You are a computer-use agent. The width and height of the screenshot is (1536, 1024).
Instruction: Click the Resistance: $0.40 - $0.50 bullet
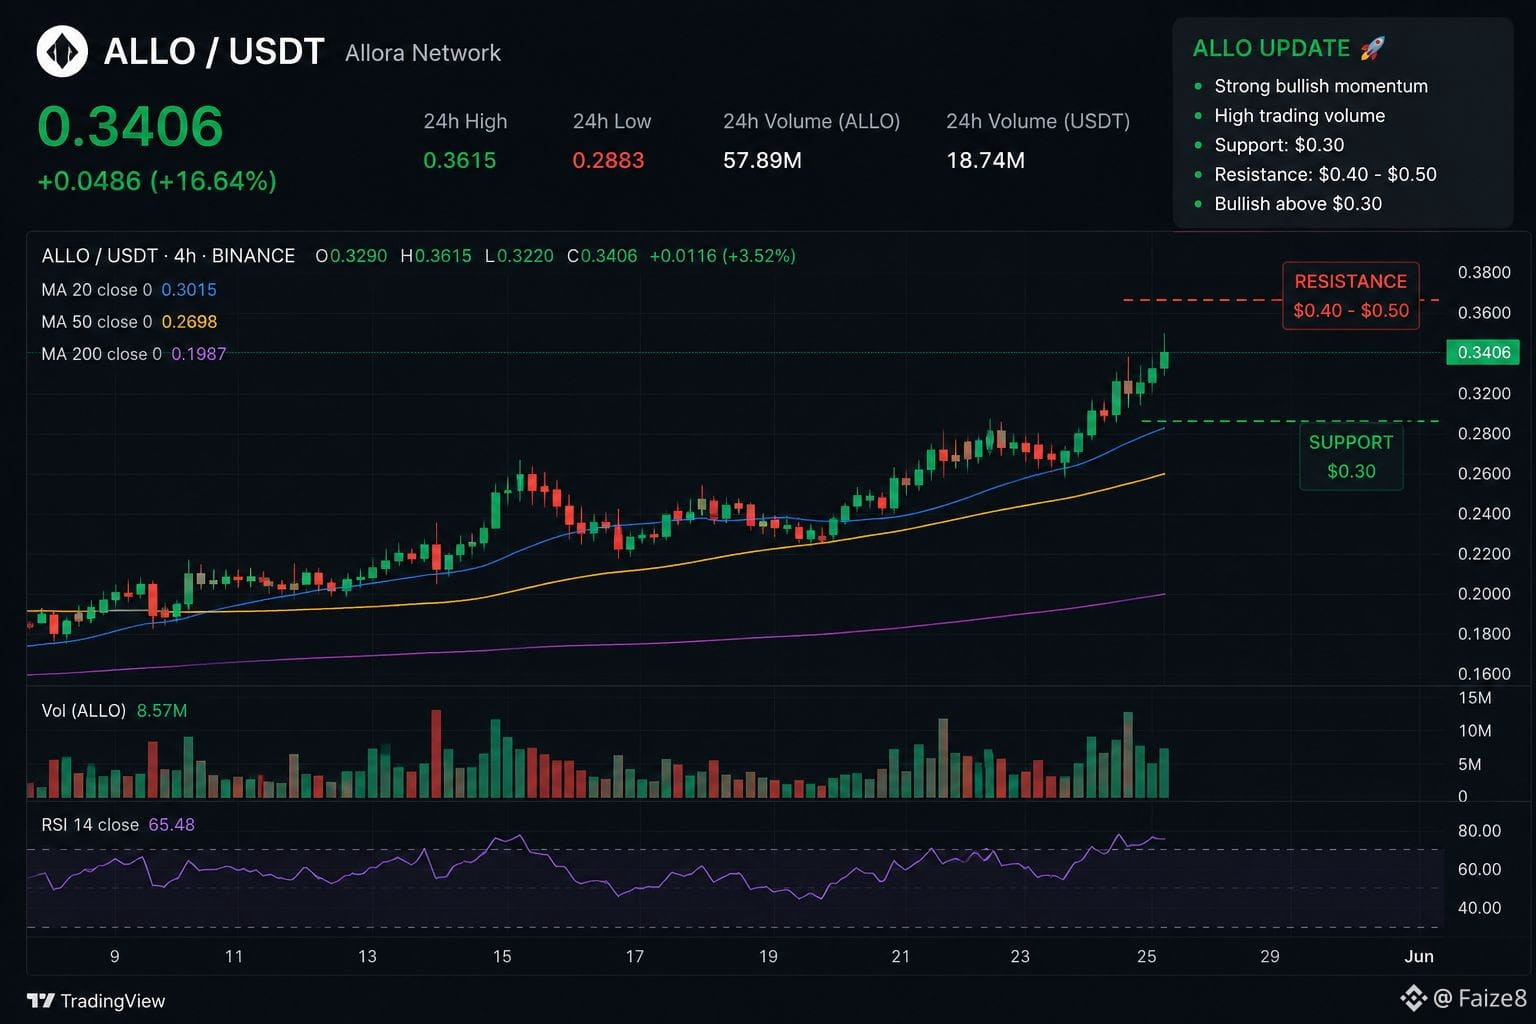click(1325, 174)
